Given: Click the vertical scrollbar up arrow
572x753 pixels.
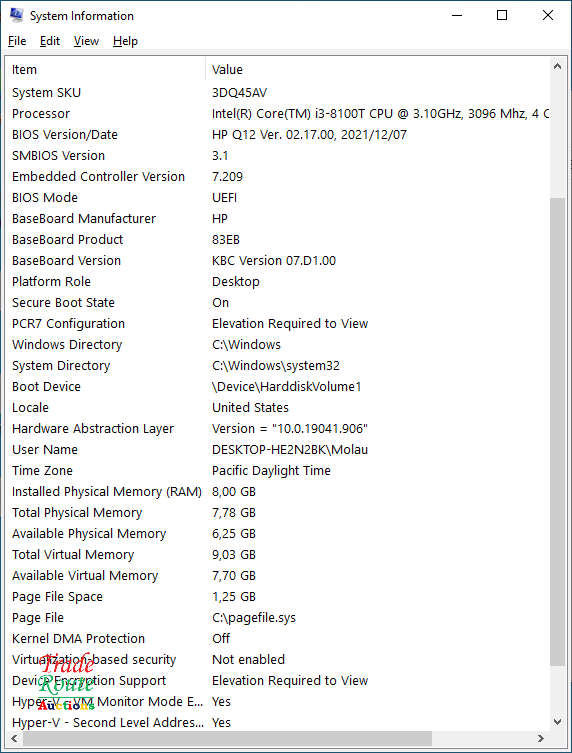Looking at the screenshot, I should click(x=557, y=66).
